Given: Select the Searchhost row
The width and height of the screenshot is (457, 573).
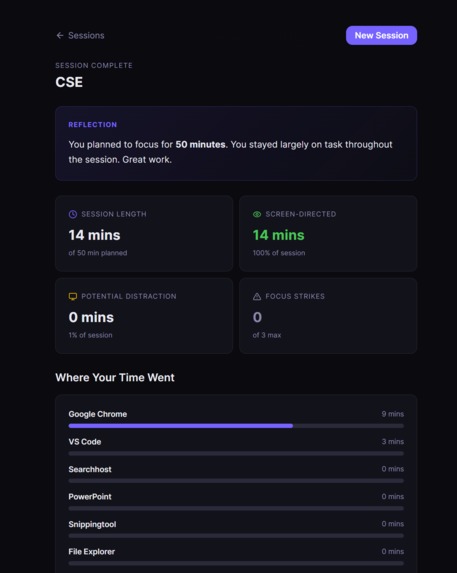Looking at the screenshot, I should [x=236, y=474].
